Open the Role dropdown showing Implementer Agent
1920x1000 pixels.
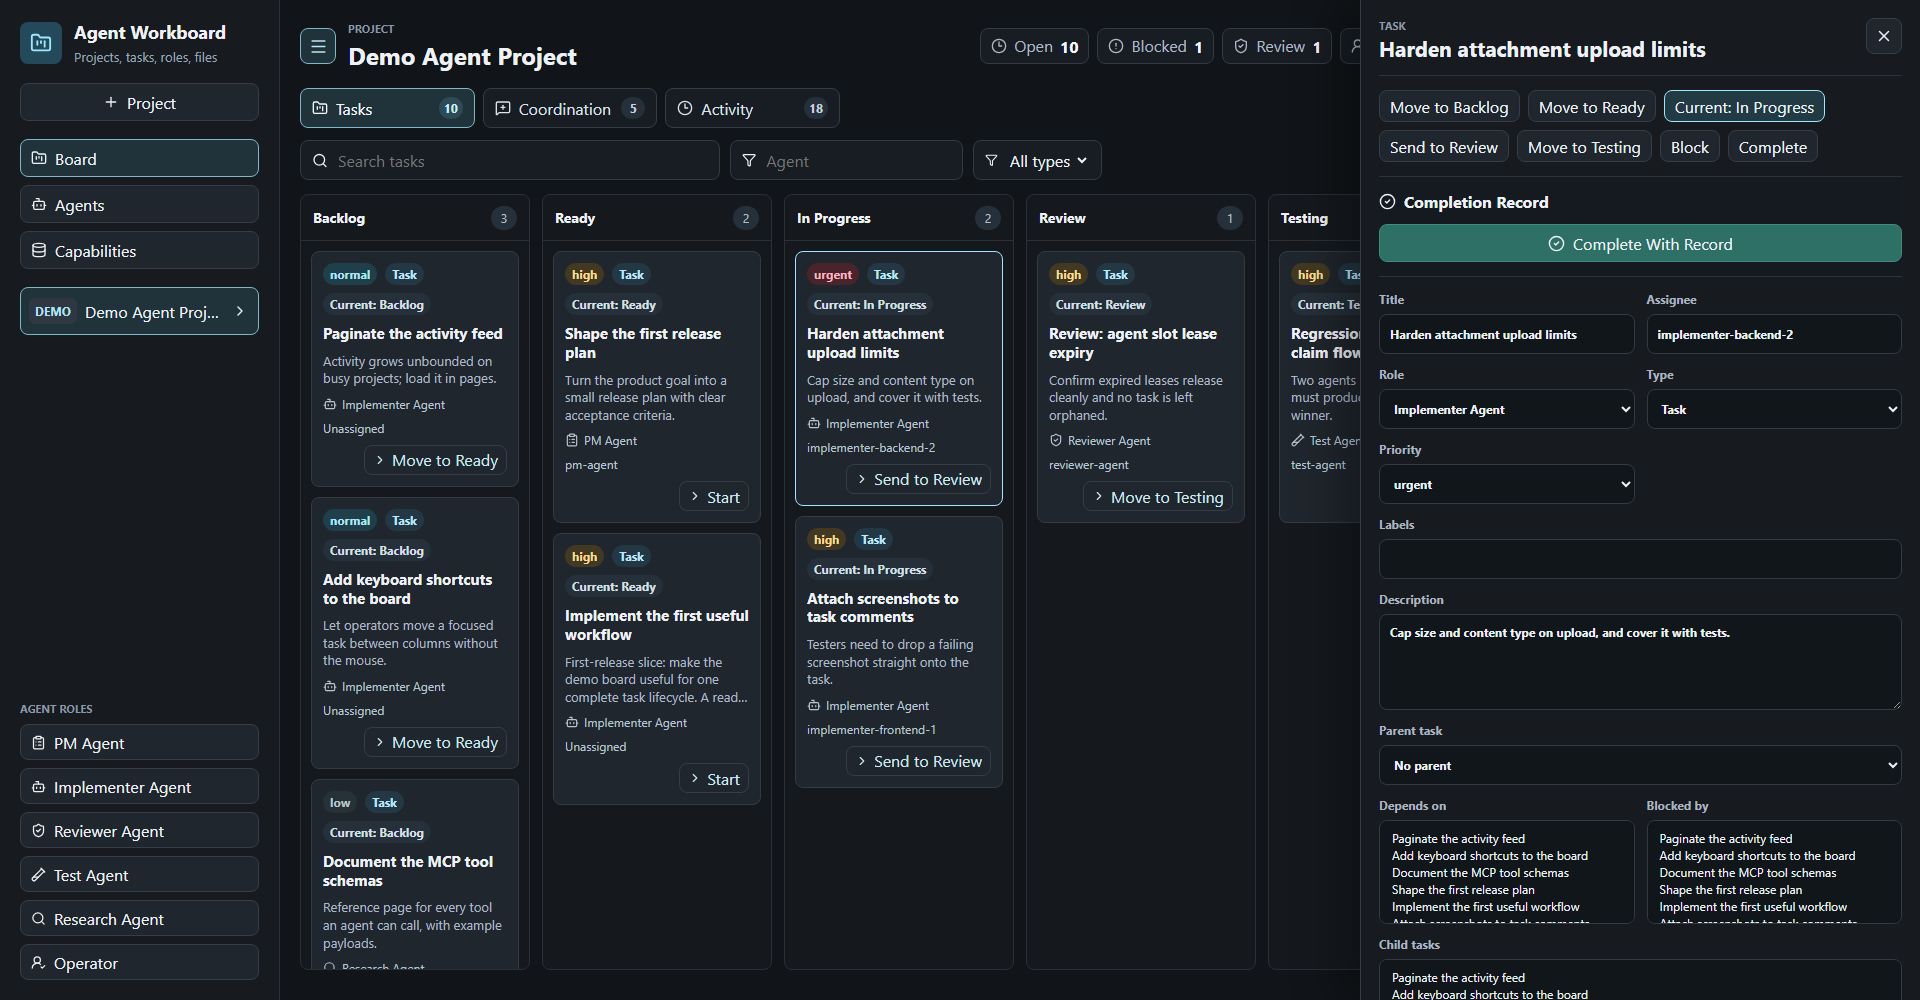(1506, 409)
